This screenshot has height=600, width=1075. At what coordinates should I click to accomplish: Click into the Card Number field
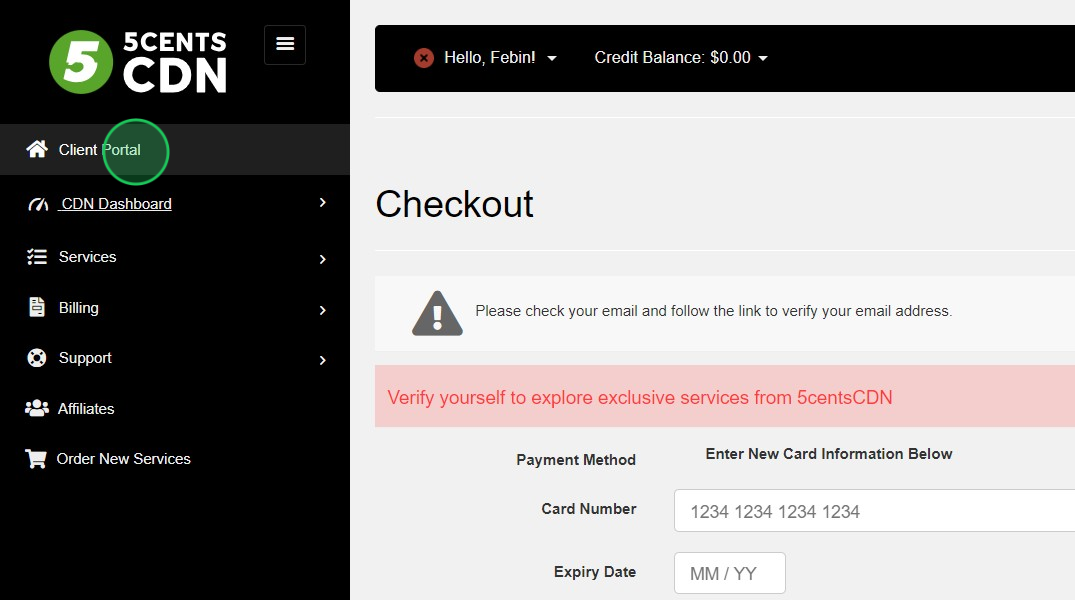(874, 511)
